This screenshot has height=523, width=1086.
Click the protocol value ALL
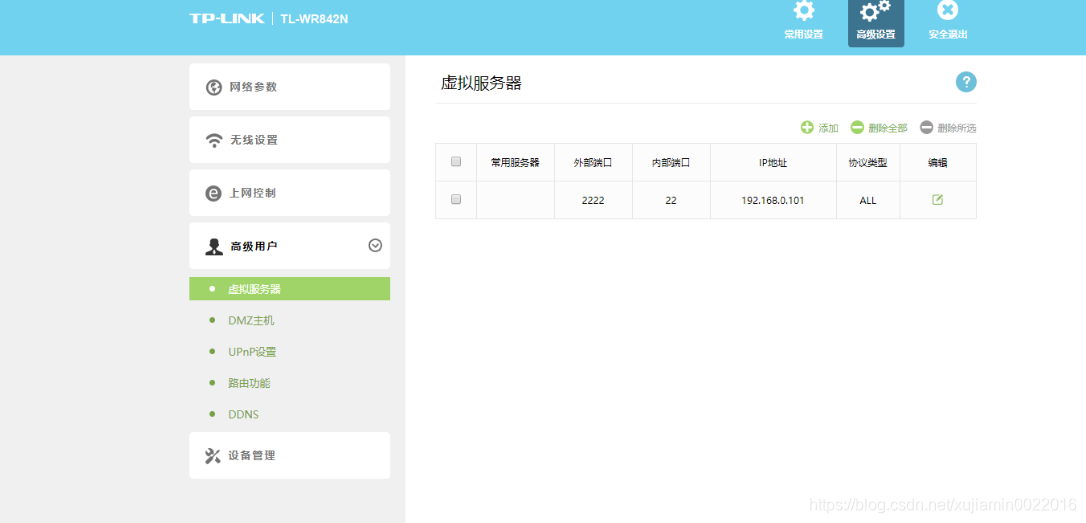[x=868, y=200]
